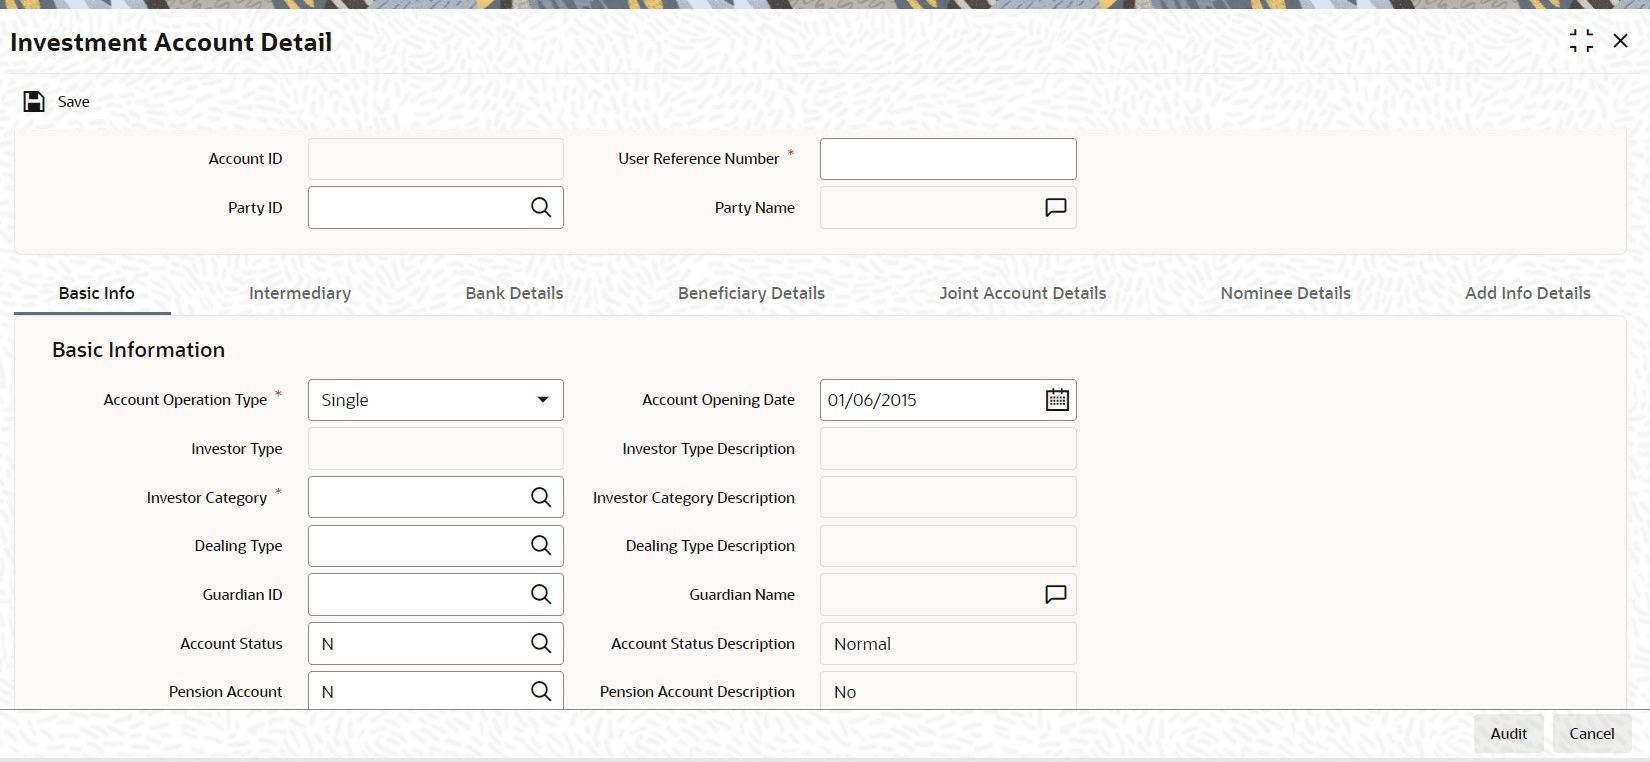
Task: Click the Cancel button
Action: click(x=1592, y=734)
